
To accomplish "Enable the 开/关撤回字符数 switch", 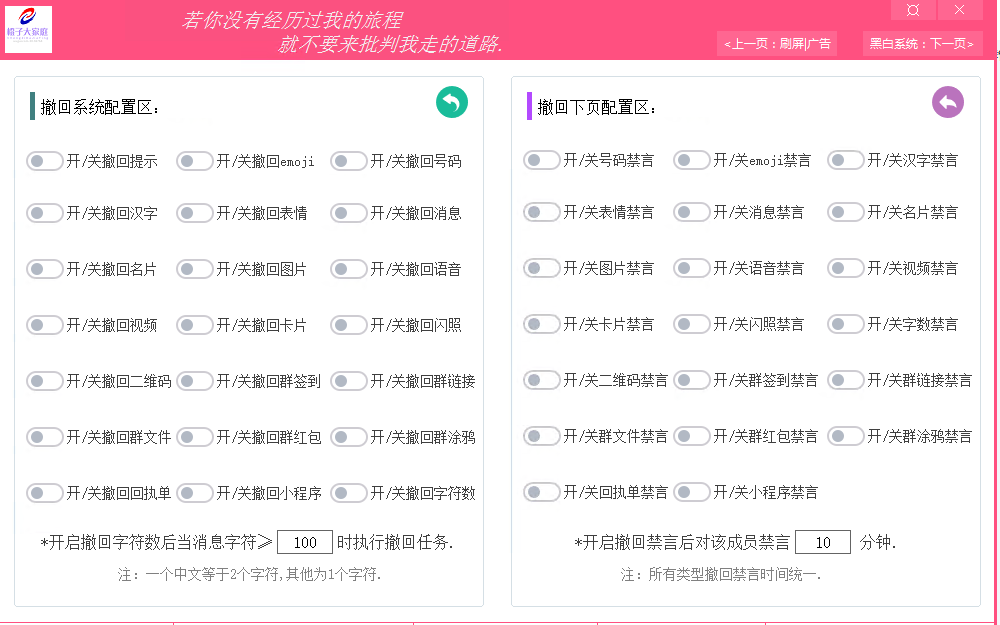I will coord(348,492).
